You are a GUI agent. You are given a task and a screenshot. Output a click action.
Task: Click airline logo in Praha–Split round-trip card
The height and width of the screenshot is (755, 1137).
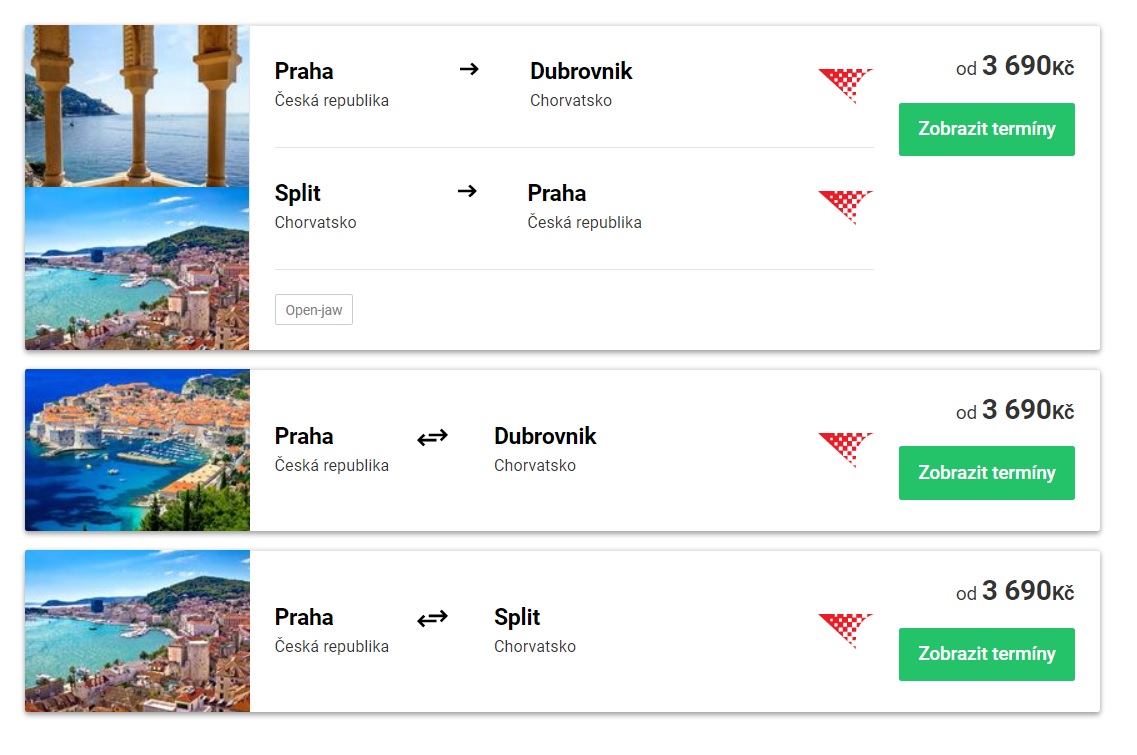(845, 631)
